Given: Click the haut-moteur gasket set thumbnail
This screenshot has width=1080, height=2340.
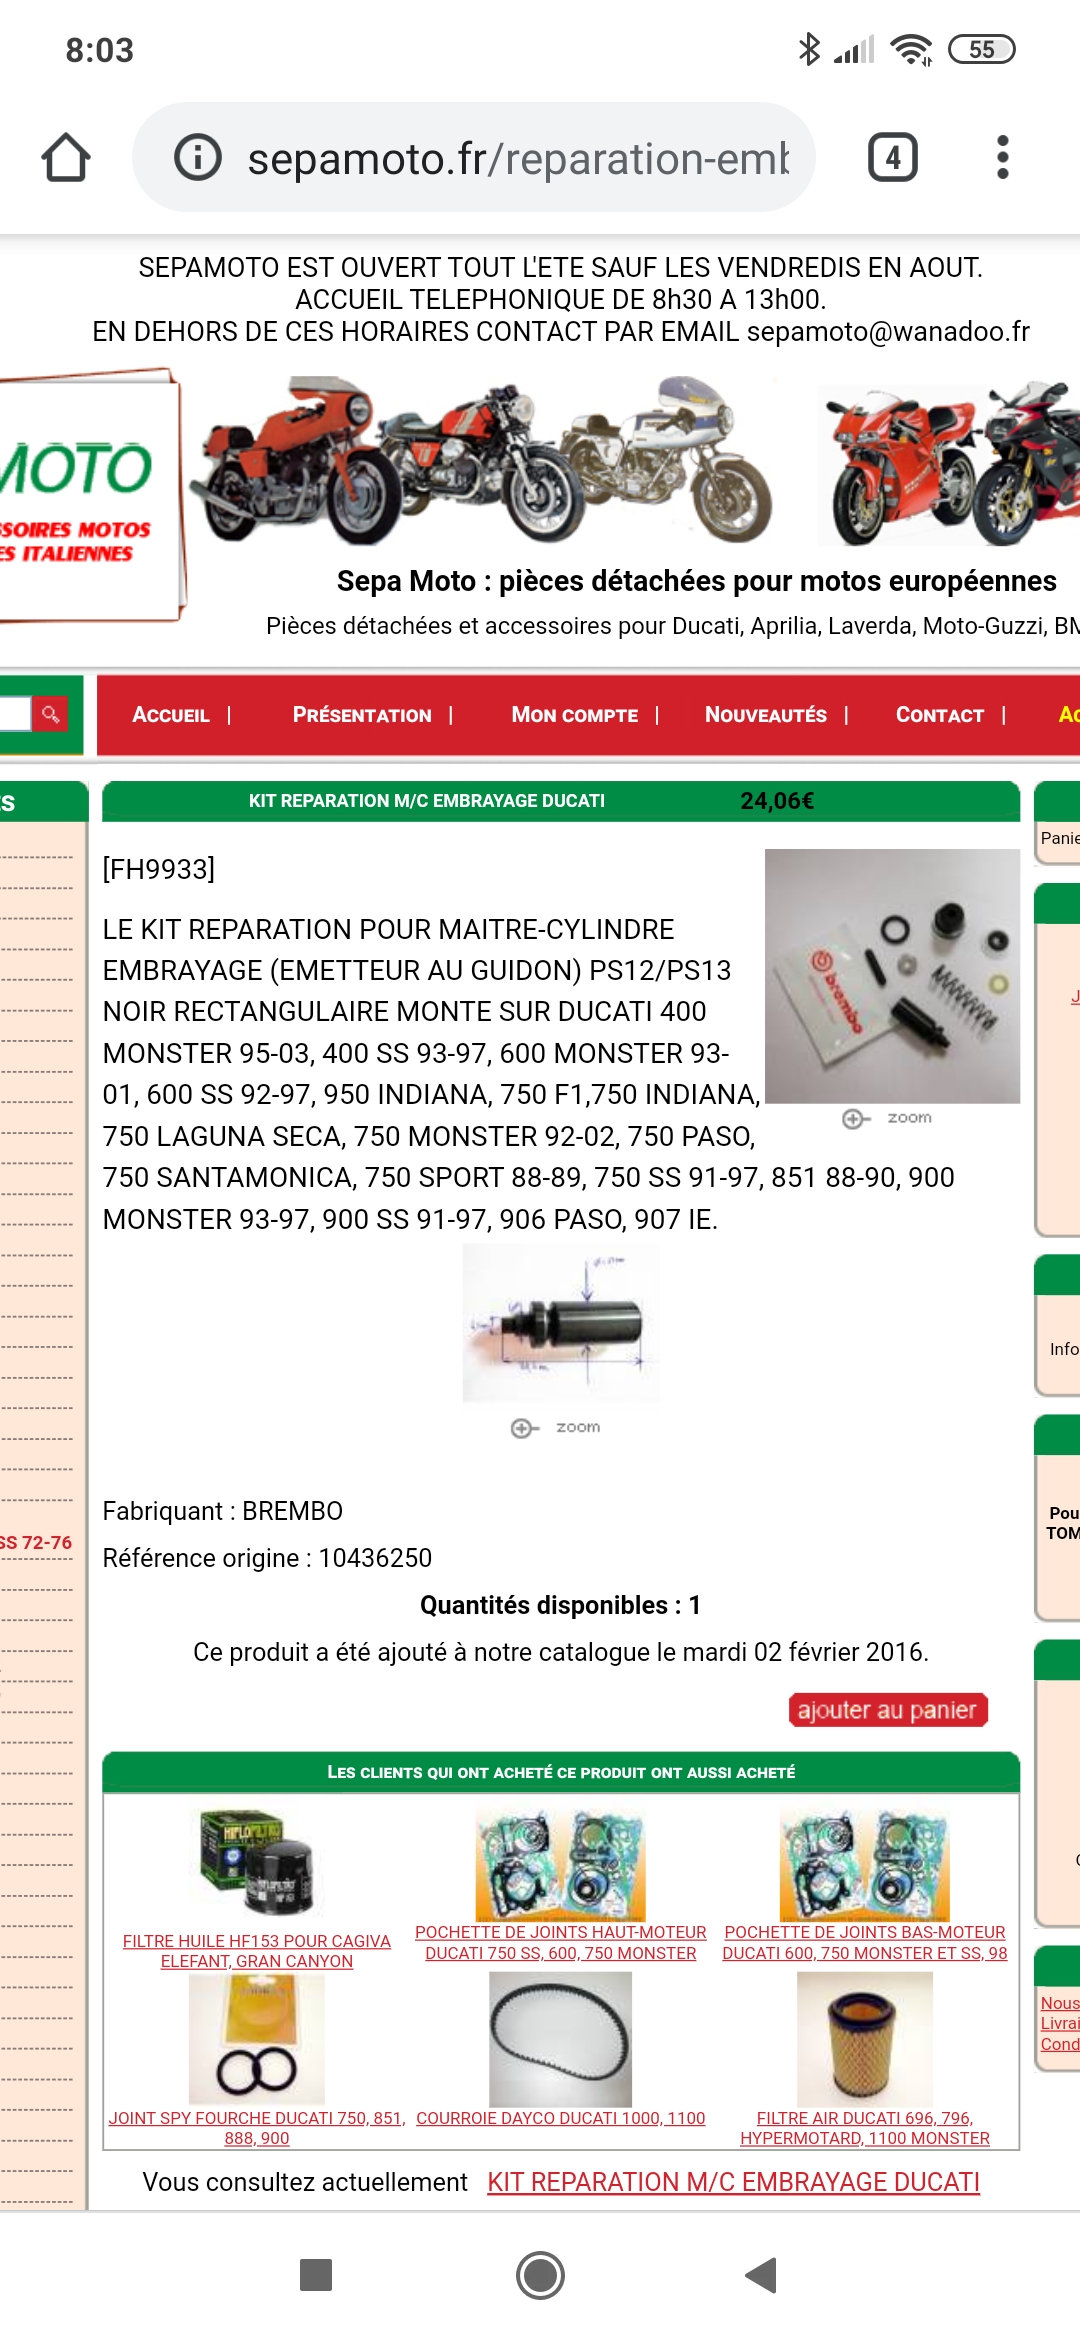Looking at the screenshot, I should pos(561,1865).
